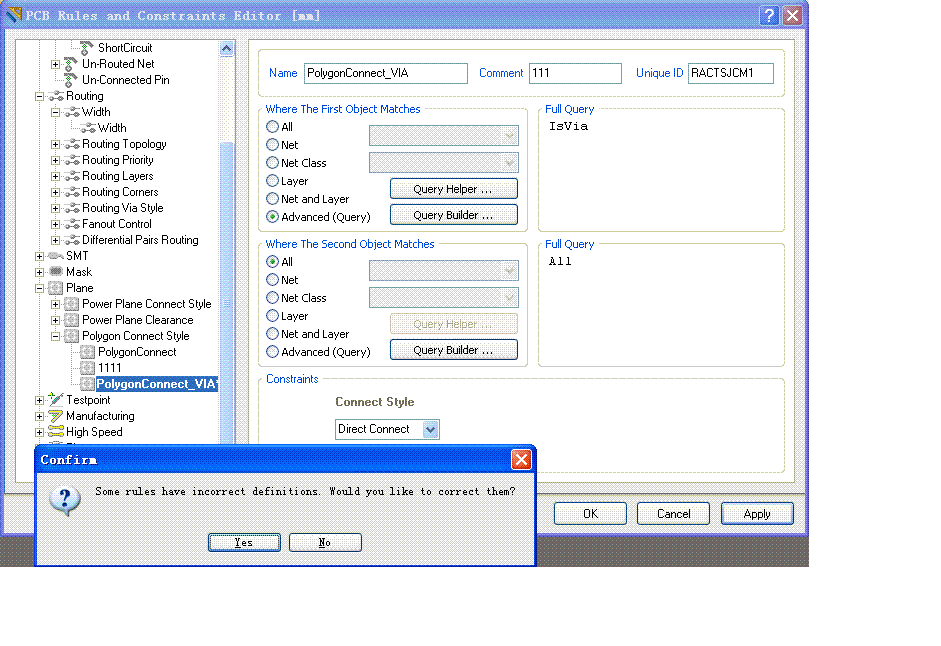Click the Unique ID input field
Viewport: 941px width, 646px height.
coord(730,73)
